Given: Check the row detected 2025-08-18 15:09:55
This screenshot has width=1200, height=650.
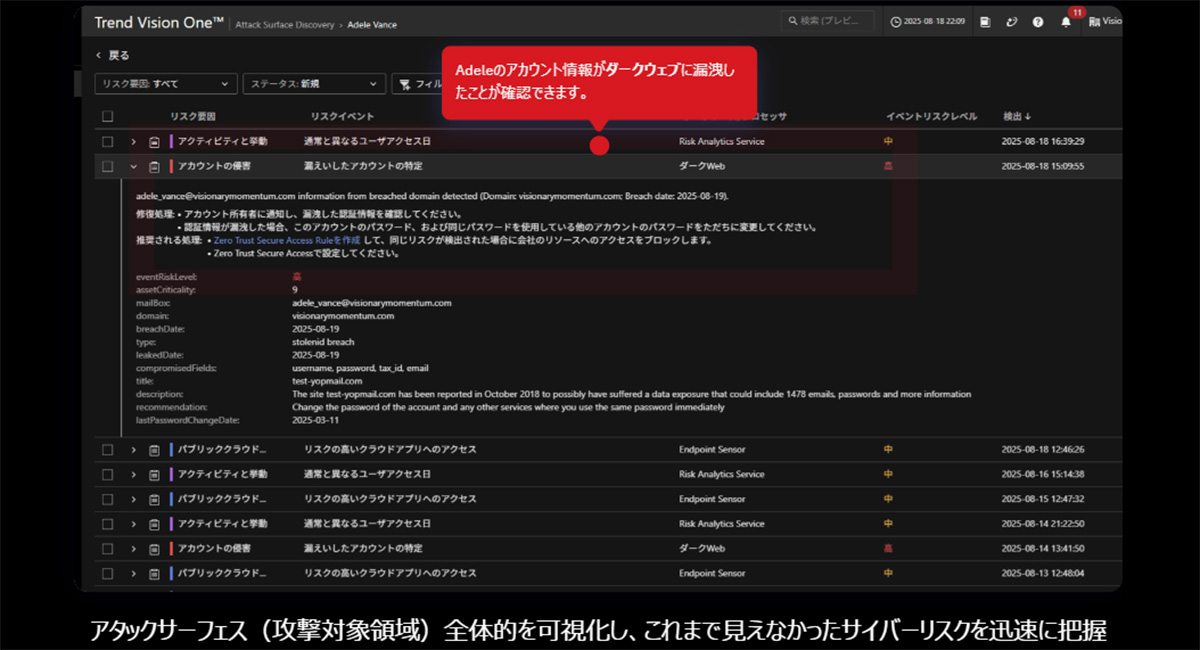Looking at the screenshot, I should (x=108, y=166).
